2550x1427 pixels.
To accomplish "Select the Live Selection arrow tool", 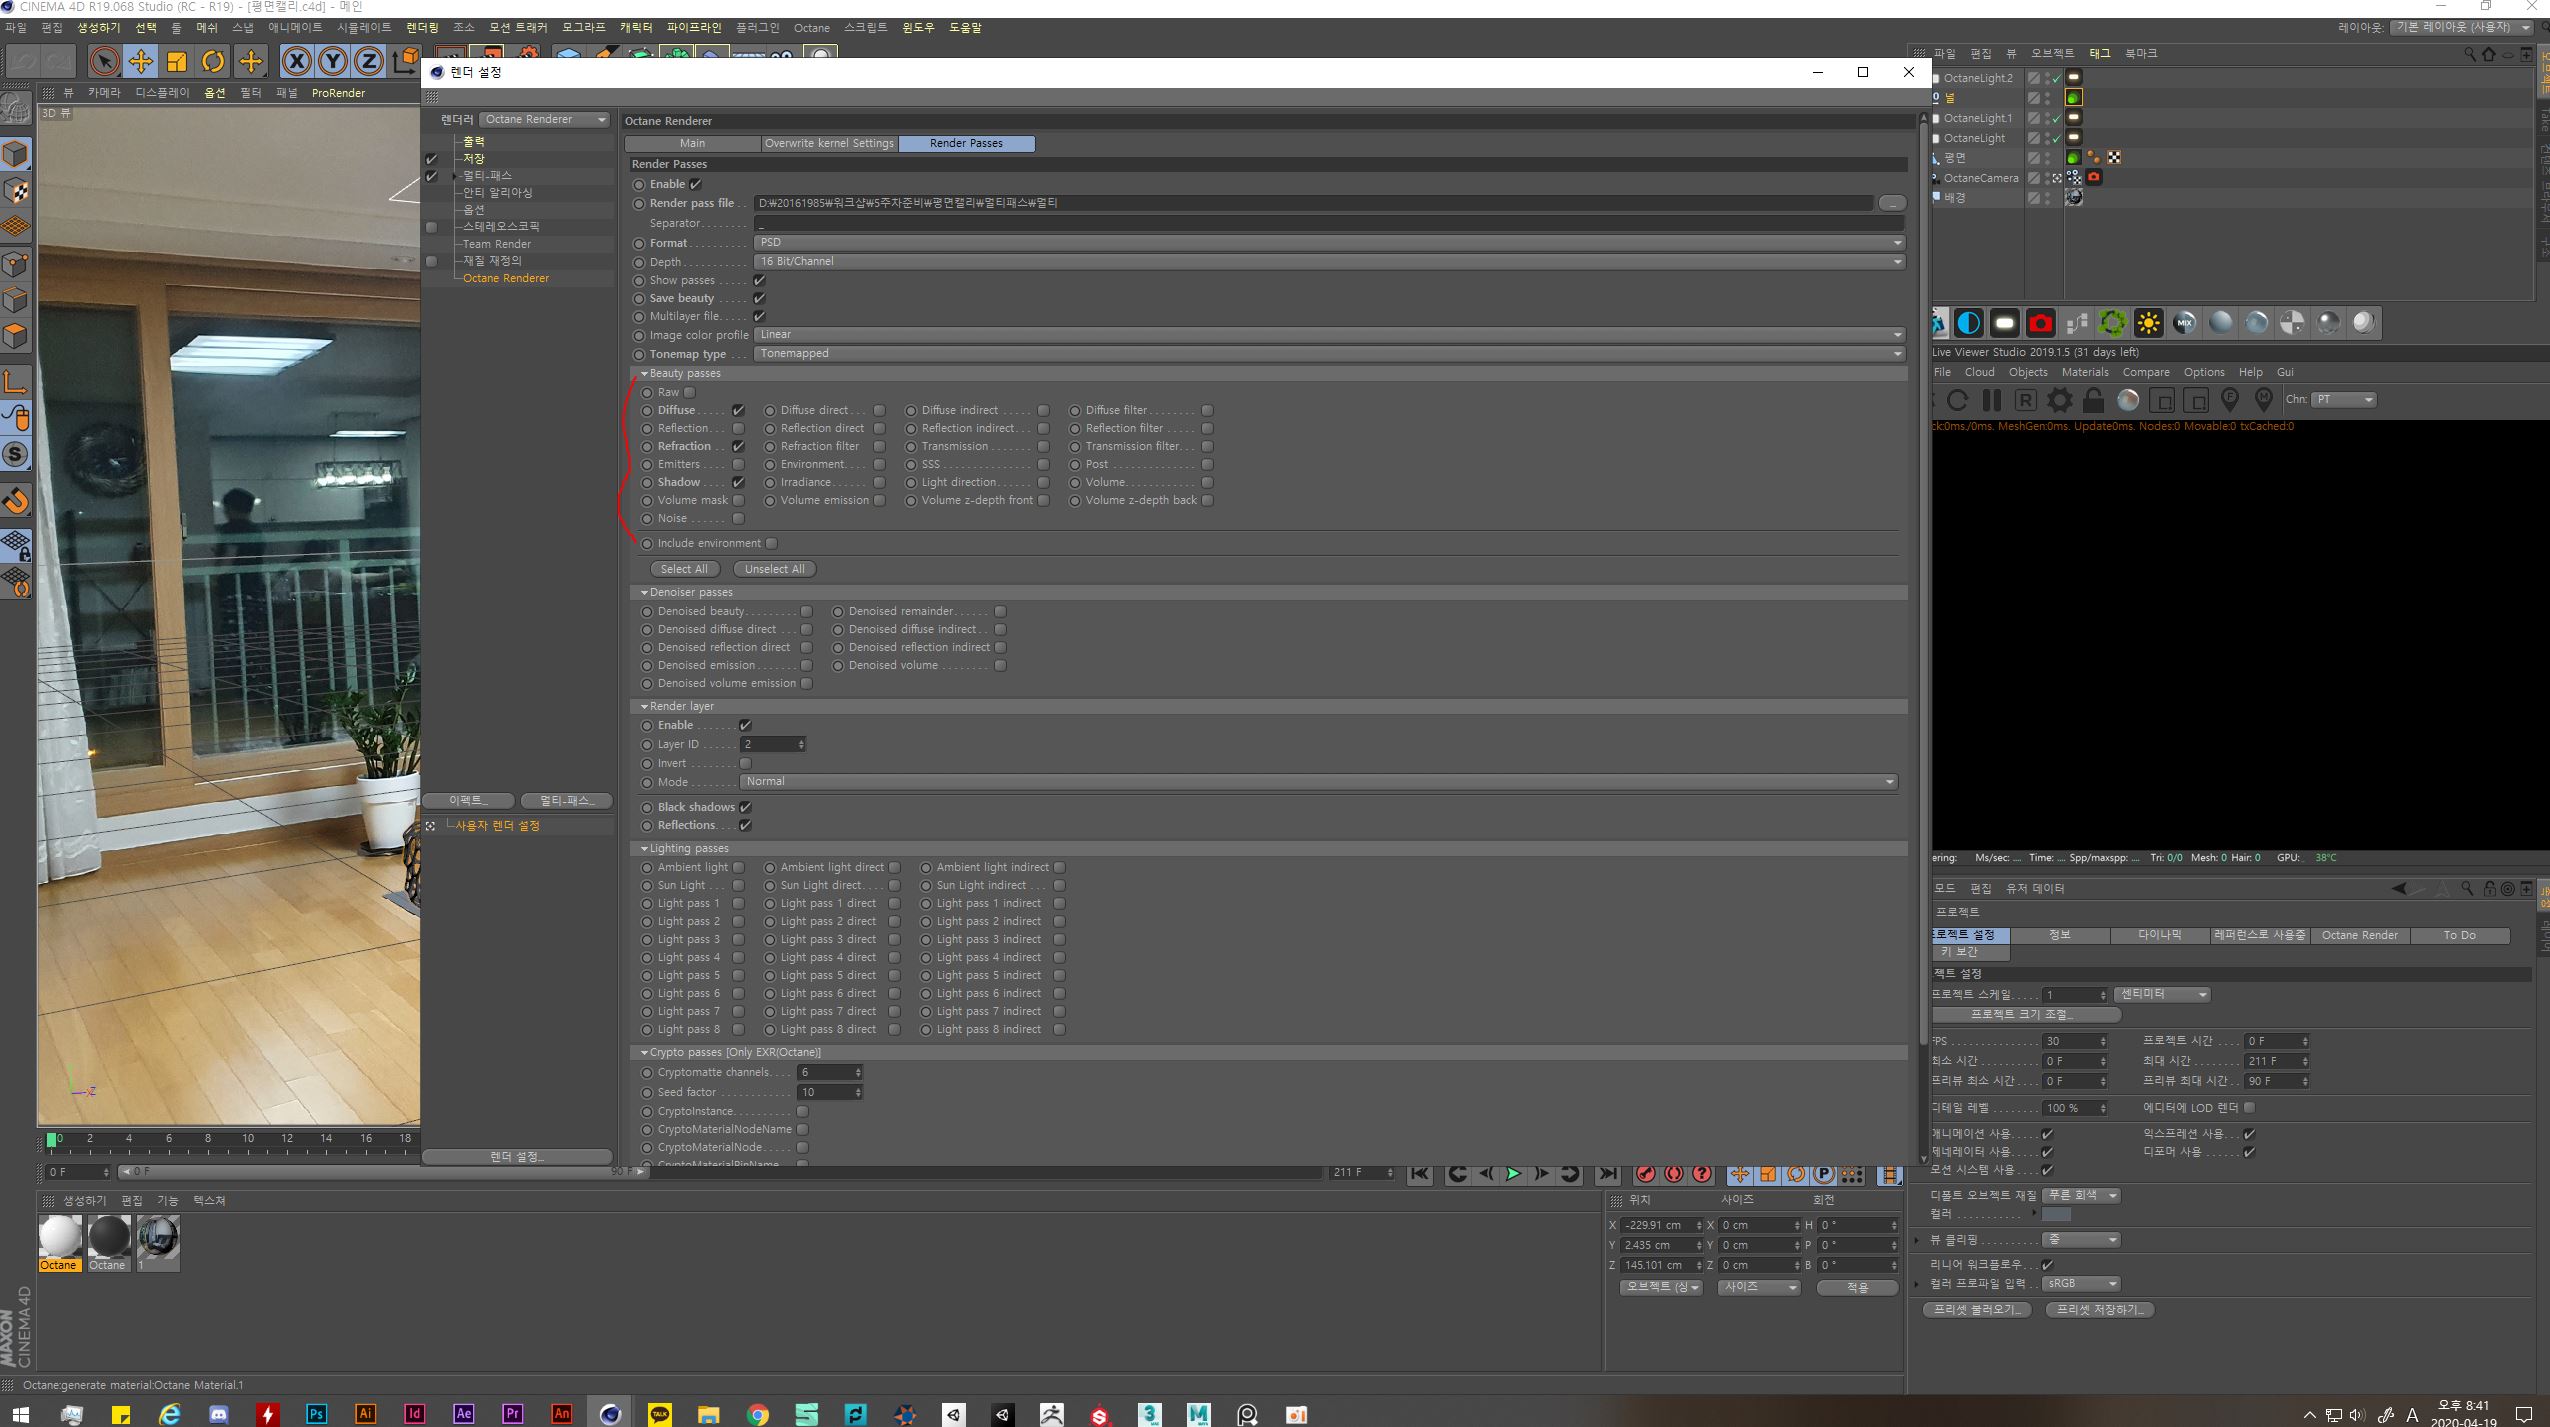I will tap(104, 62).
